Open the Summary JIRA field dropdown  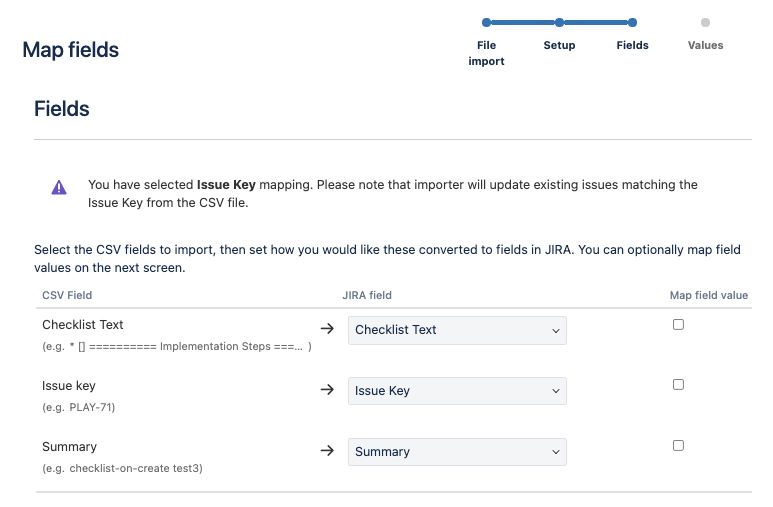click(457, 452)
